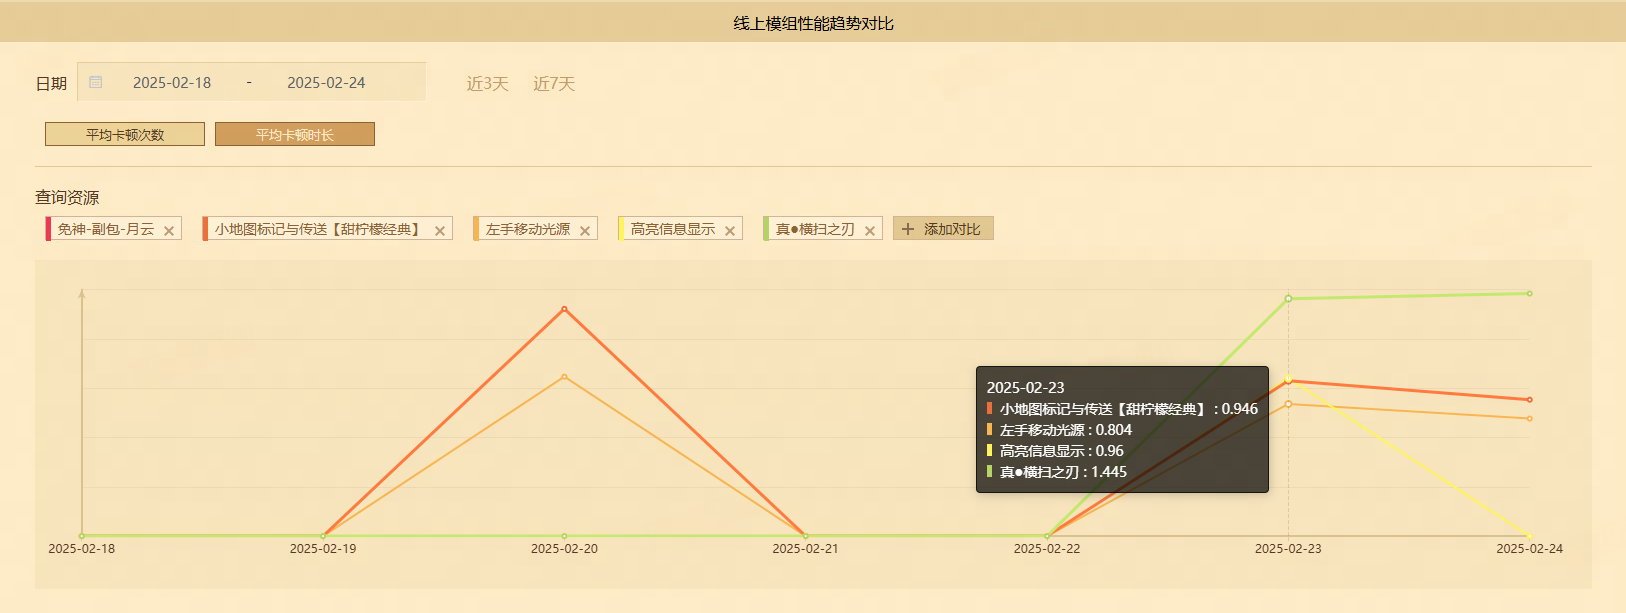The width and height of the screenshot is (1626, 613).
Task: Click the green data point on 2025-02-24
Action: pyautogui.click(x=1529, y=293)
